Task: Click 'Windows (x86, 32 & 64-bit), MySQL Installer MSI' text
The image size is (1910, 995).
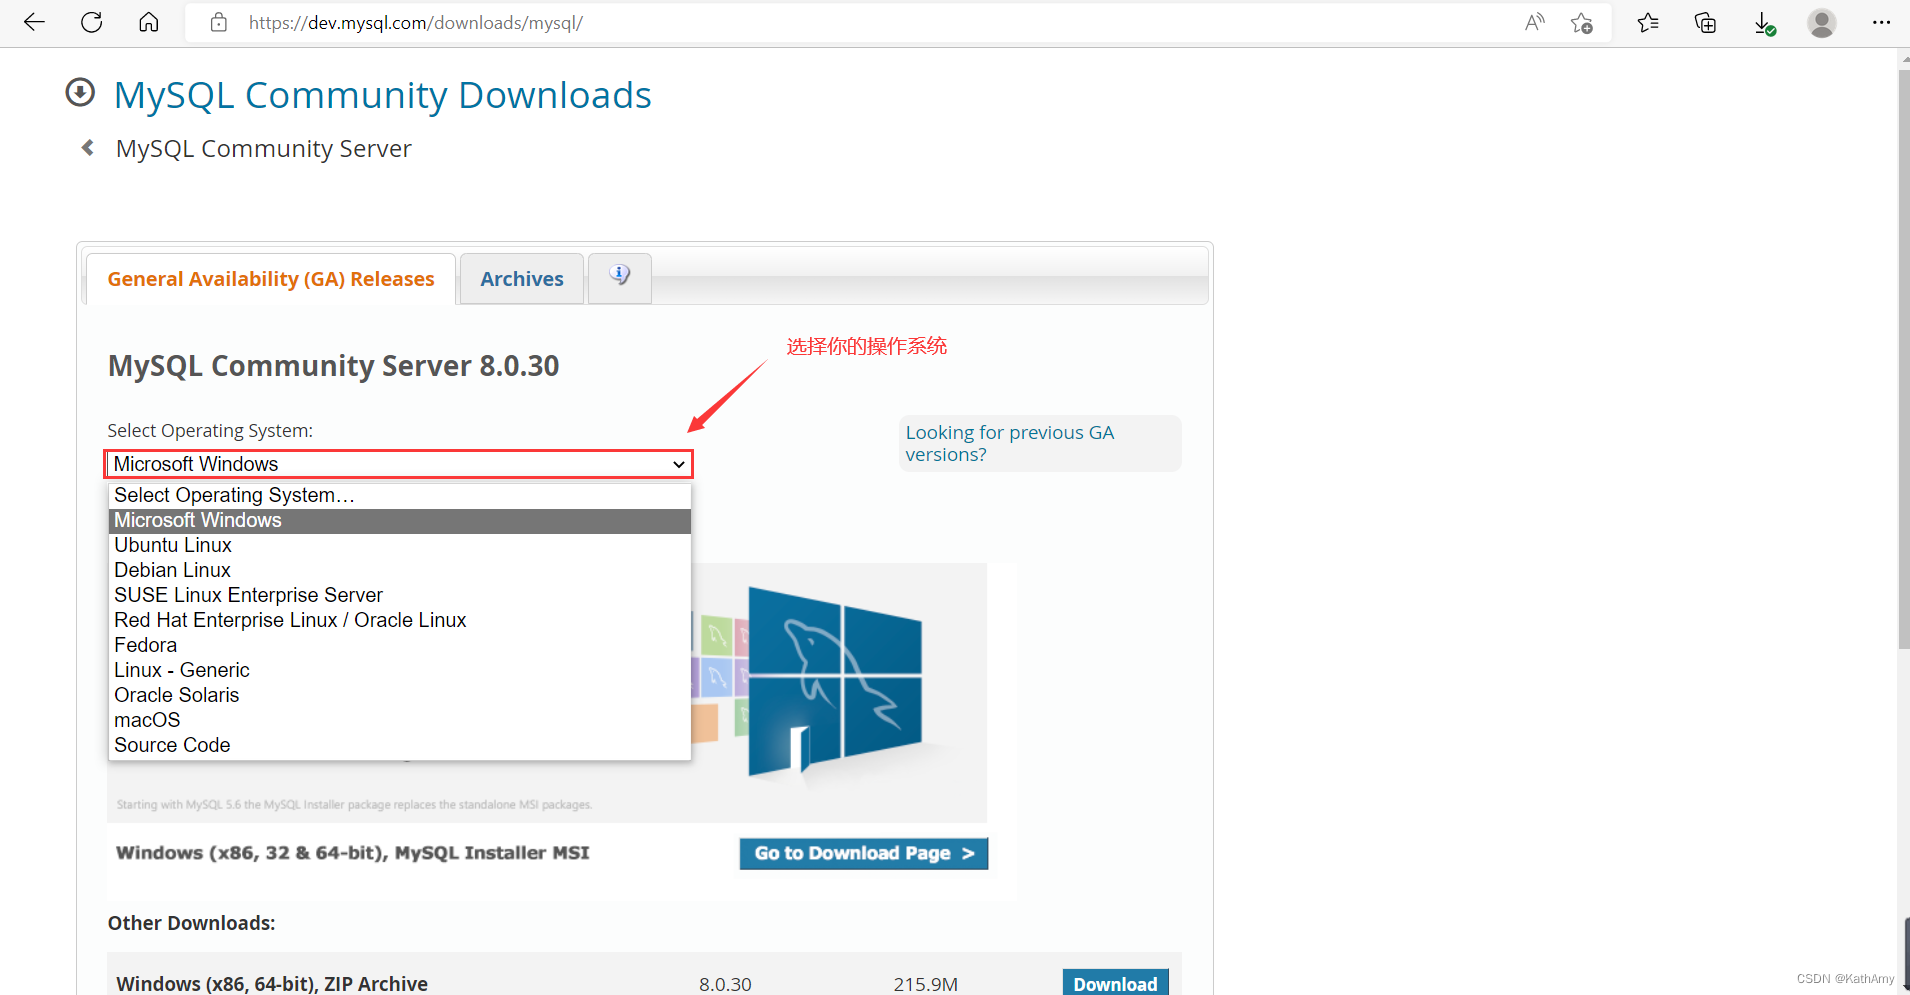Action: [x=353, y=853]
